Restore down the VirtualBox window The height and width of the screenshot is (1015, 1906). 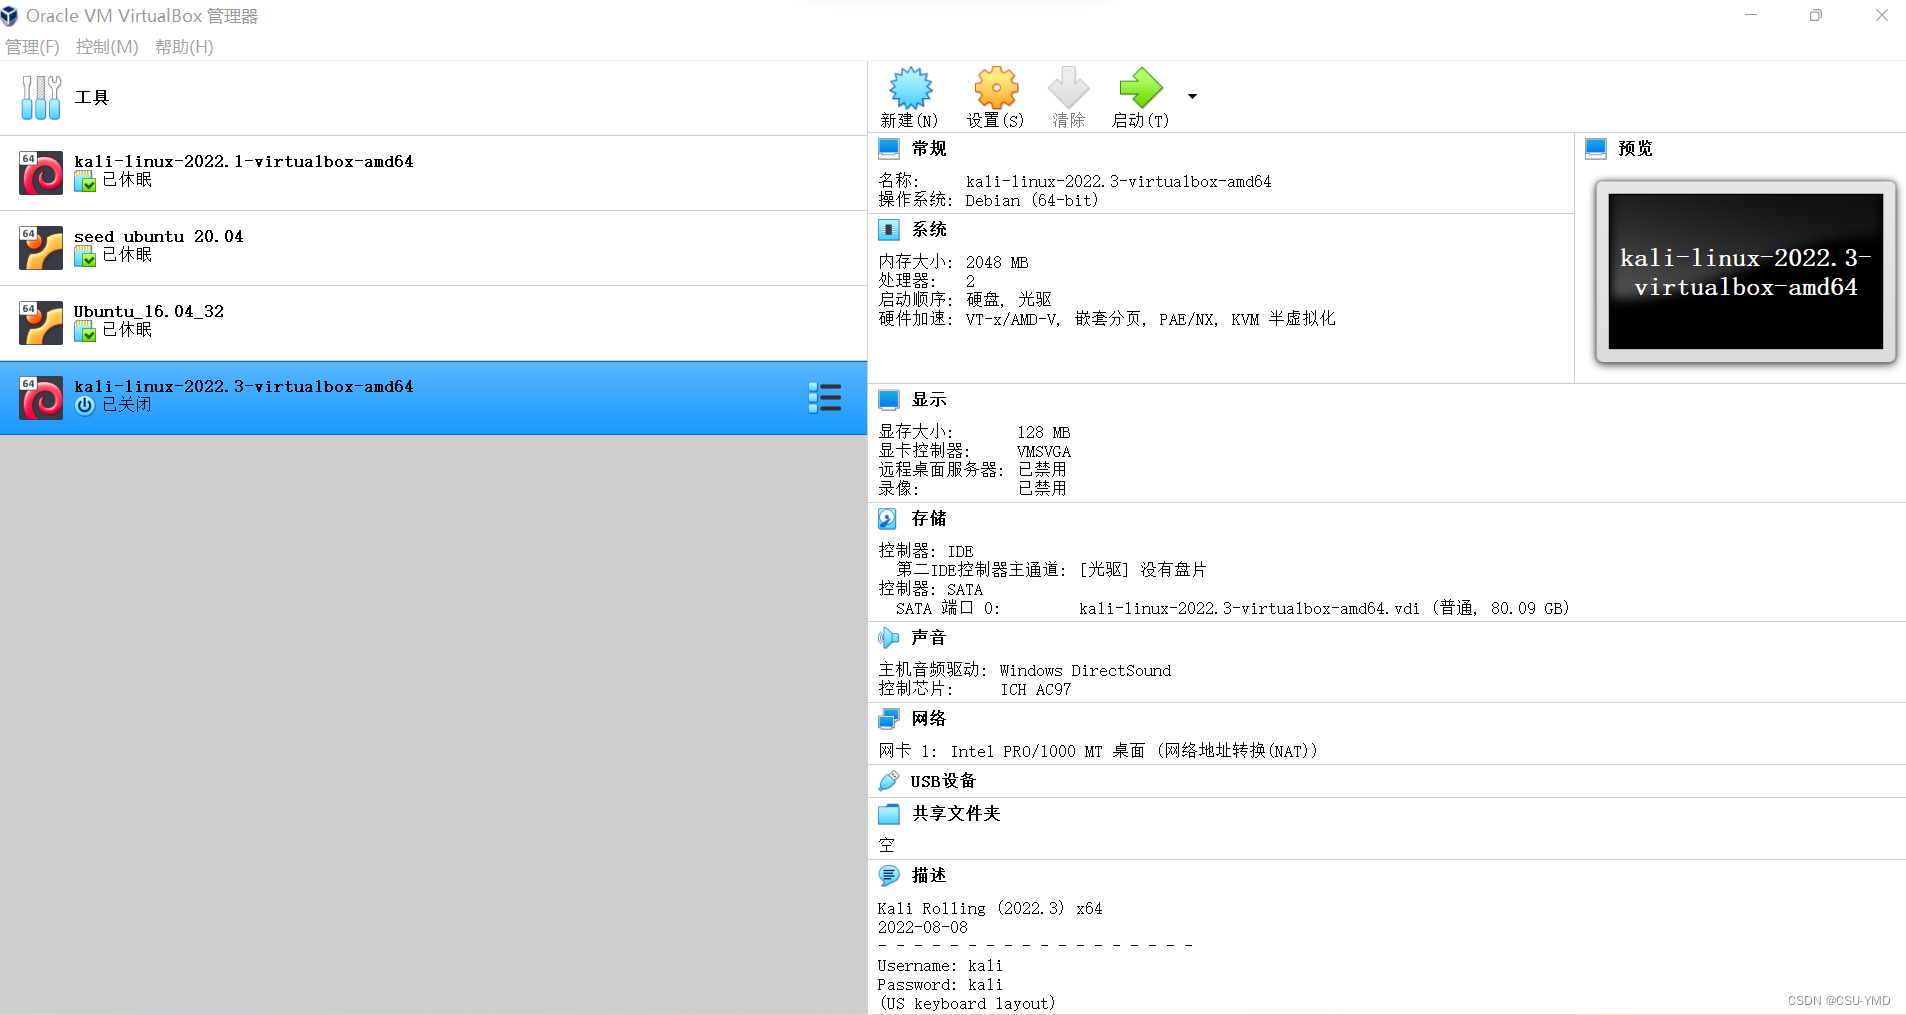[1816, 15]
